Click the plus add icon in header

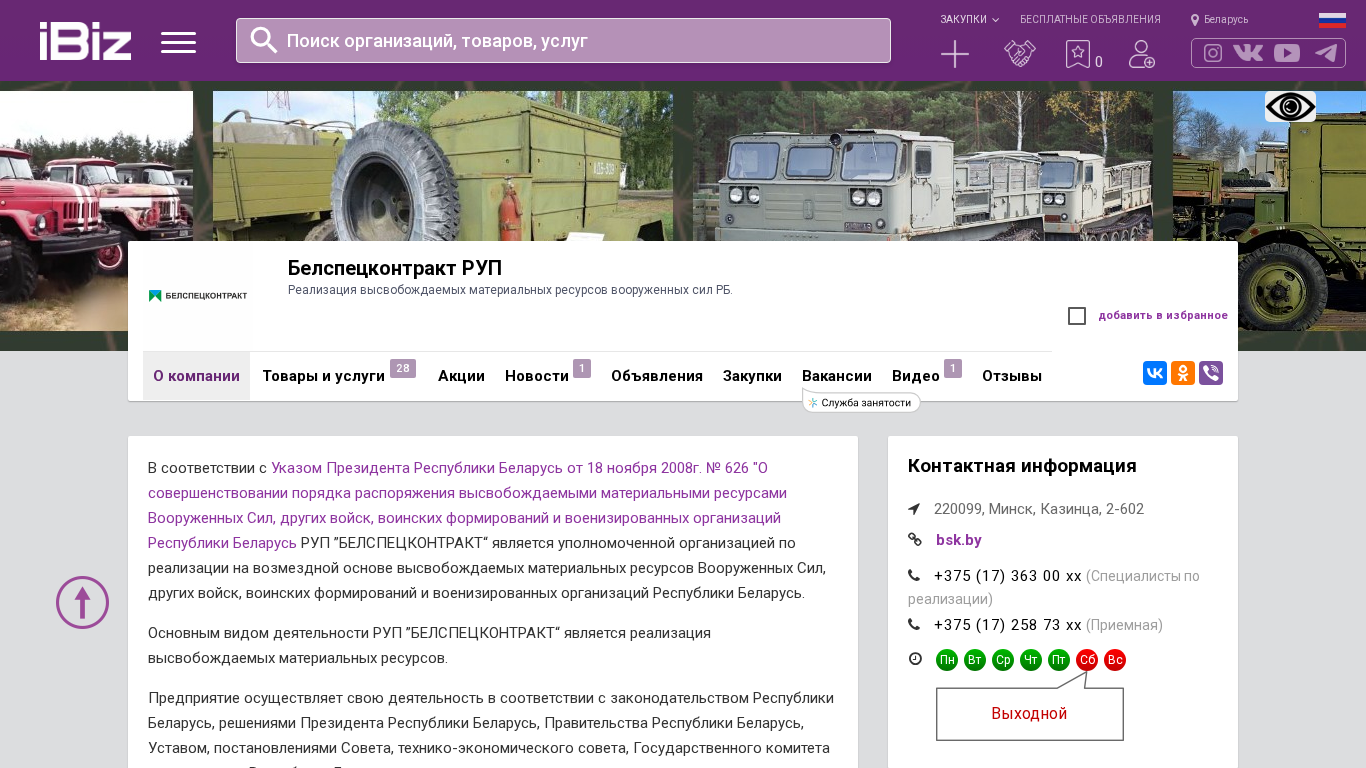(955, 54)
